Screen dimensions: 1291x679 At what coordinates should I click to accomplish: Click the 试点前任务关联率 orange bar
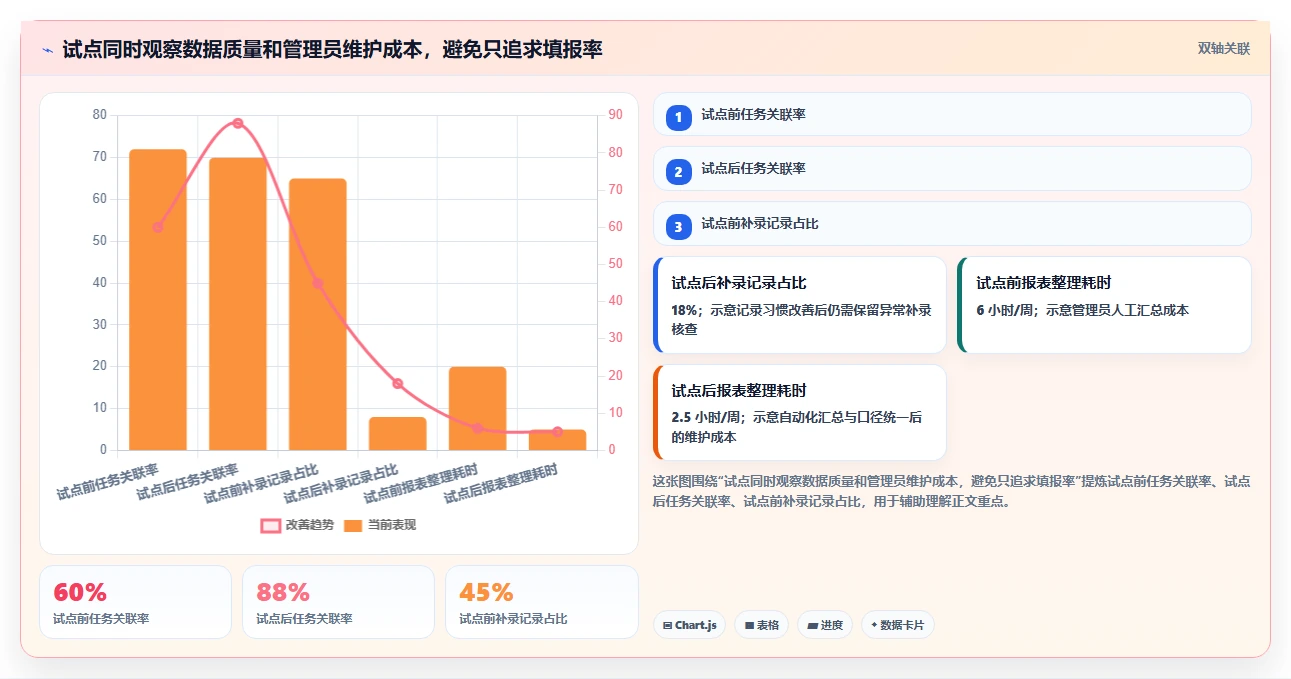[x=158, y=300]
